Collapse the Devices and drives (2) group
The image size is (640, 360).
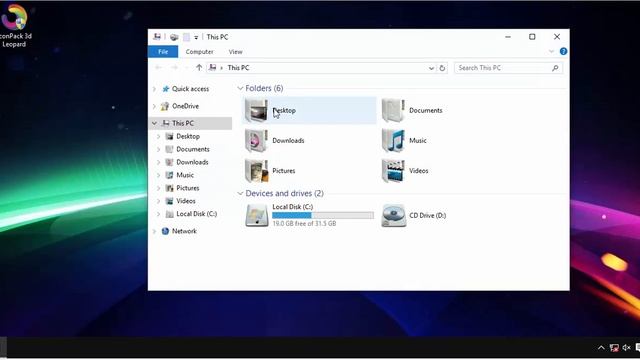pyautogui.click(x=240, y=193)
